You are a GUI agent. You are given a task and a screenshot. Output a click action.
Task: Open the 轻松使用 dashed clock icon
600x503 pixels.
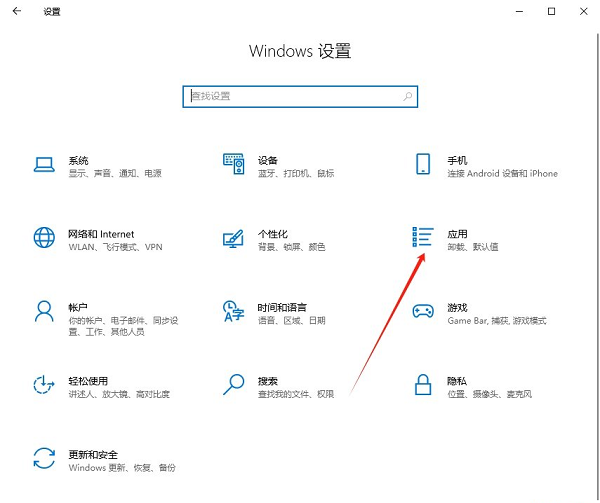[x=44, y=384]
